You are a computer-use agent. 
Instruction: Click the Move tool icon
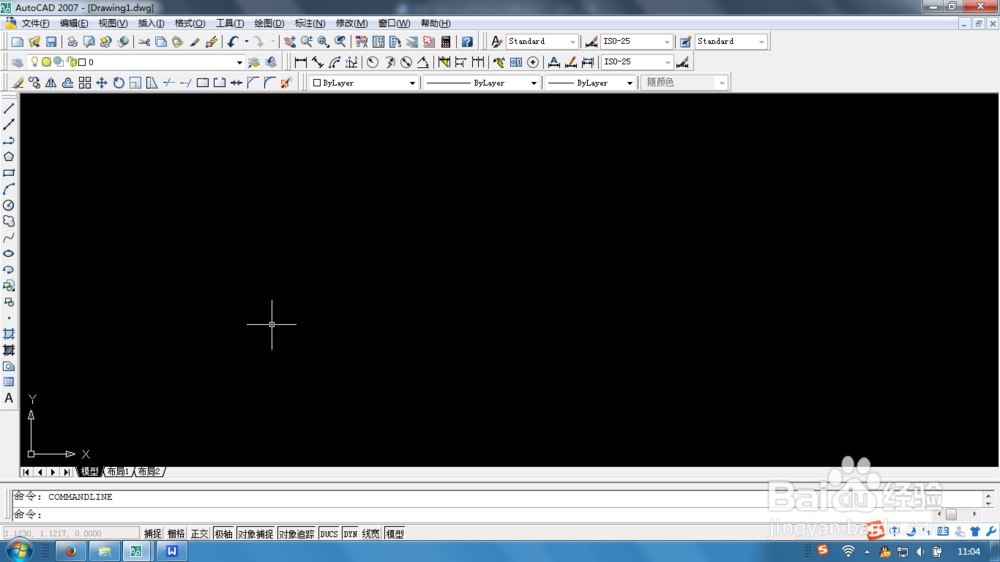click(x=101, y=83)
